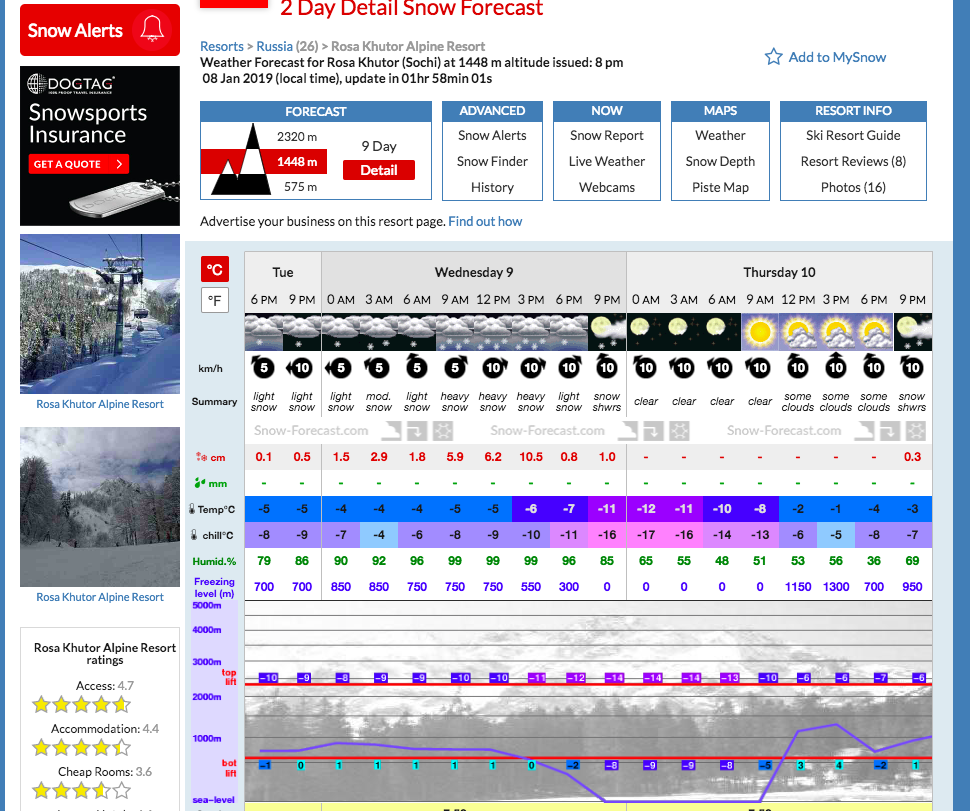The height and width of the screenshot is (811, 970).
Task: Select the 1448 m elevation level
Action: click(x=297, y=162)
